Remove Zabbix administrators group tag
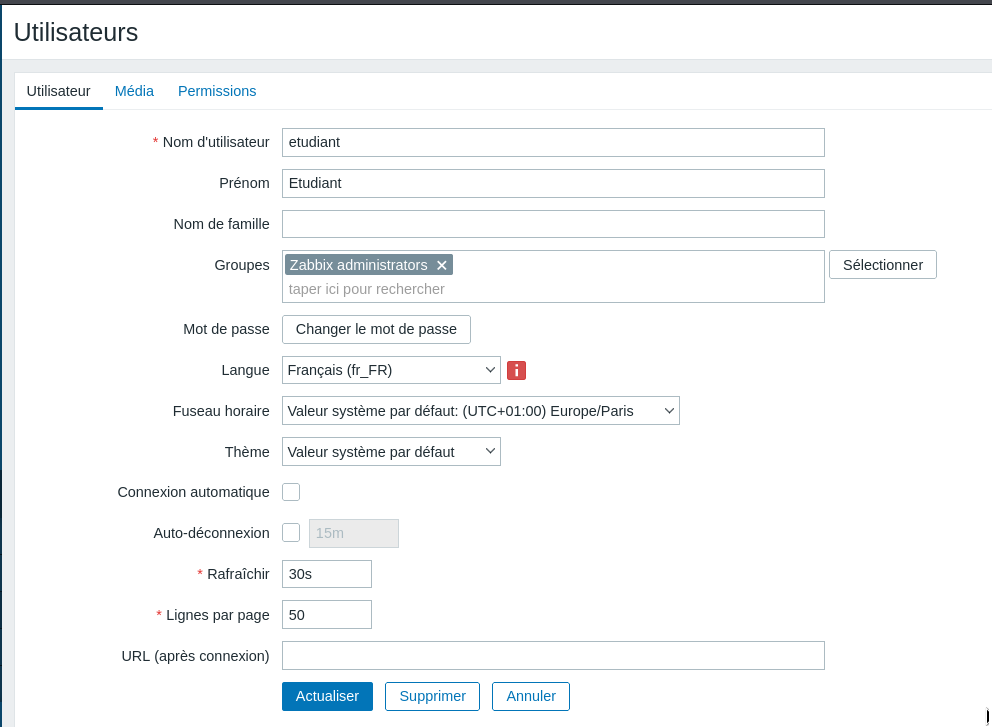The height and width of the screenshot is (727, 992). (442, 265)
